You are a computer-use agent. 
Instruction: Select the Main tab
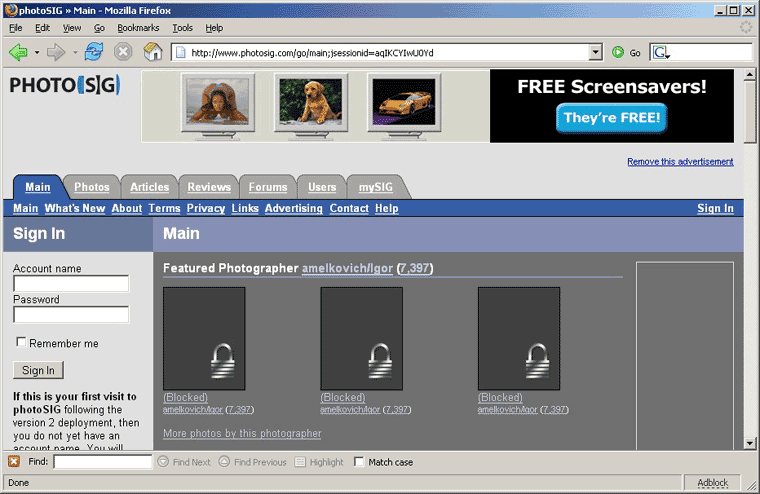[38, 187]
